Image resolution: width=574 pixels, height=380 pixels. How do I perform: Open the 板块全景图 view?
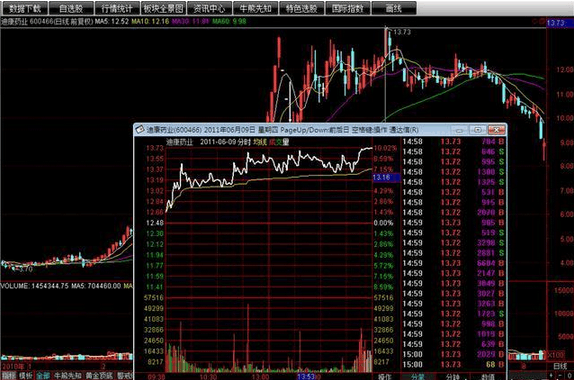coord(163,8)
